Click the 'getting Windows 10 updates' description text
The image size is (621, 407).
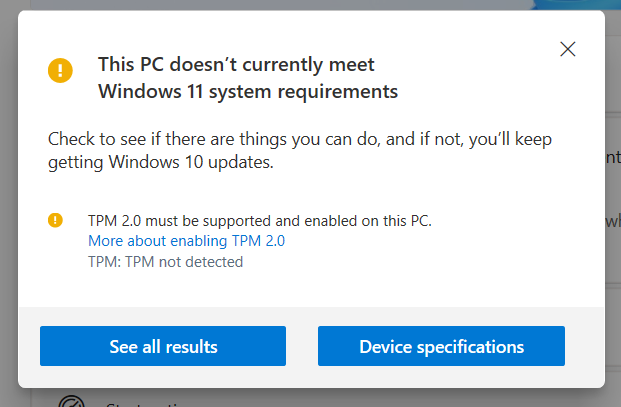click(x=161, y=162)
